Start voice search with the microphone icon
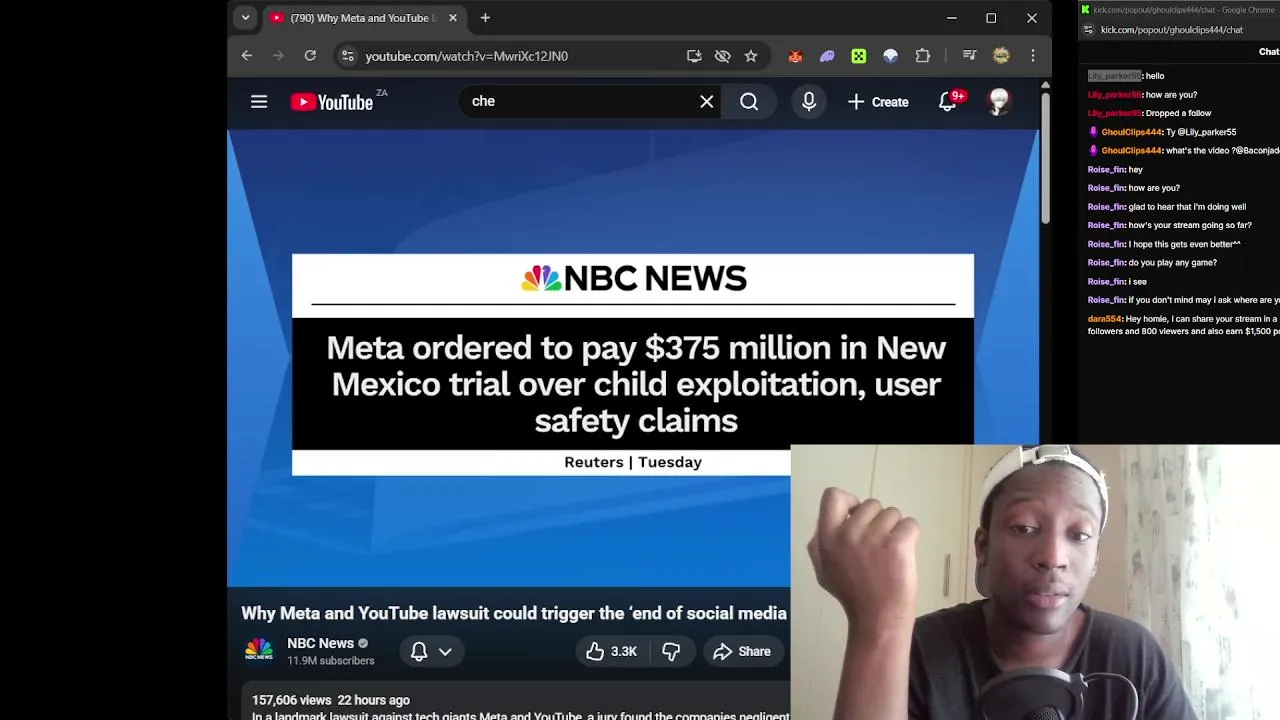 point(809,101)
